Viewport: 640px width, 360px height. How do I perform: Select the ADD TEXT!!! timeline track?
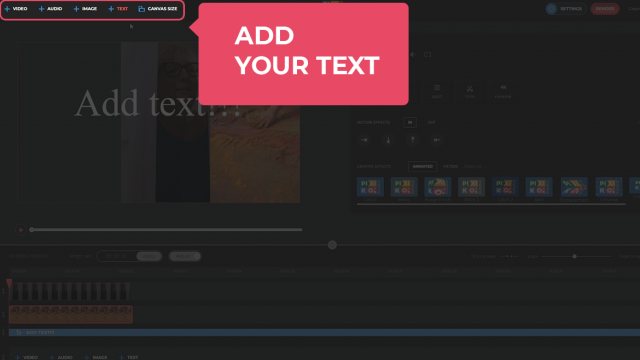(x=324, y=333)
